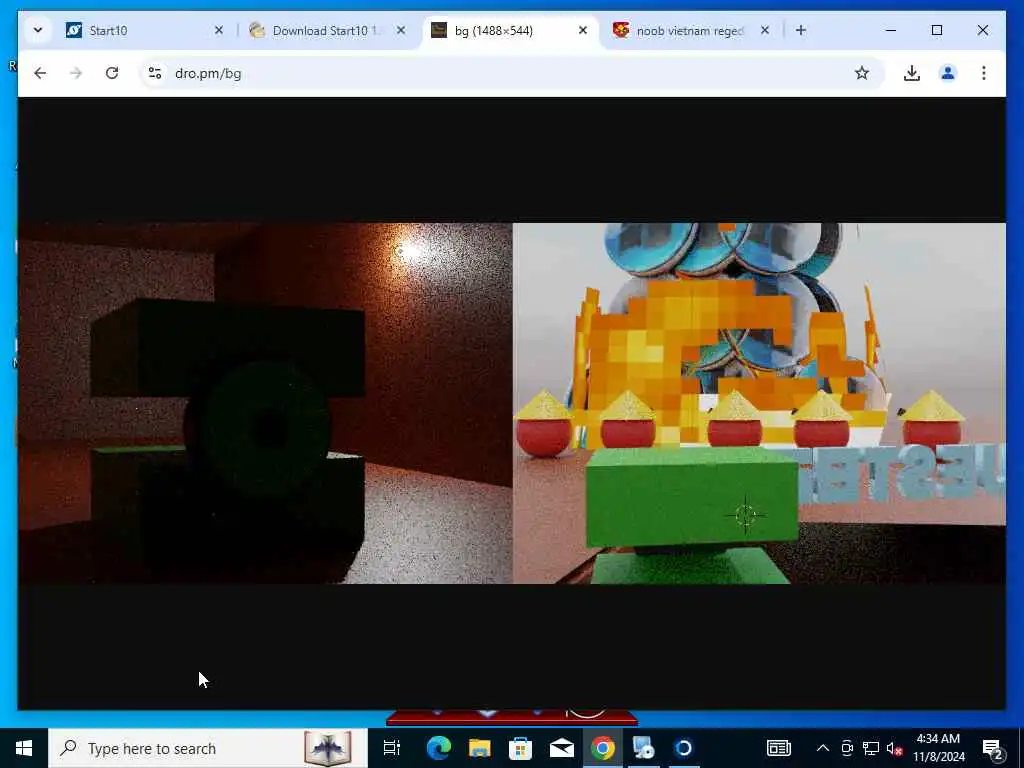Close the bg (1488×544) tab

click(x=583, y=30)
